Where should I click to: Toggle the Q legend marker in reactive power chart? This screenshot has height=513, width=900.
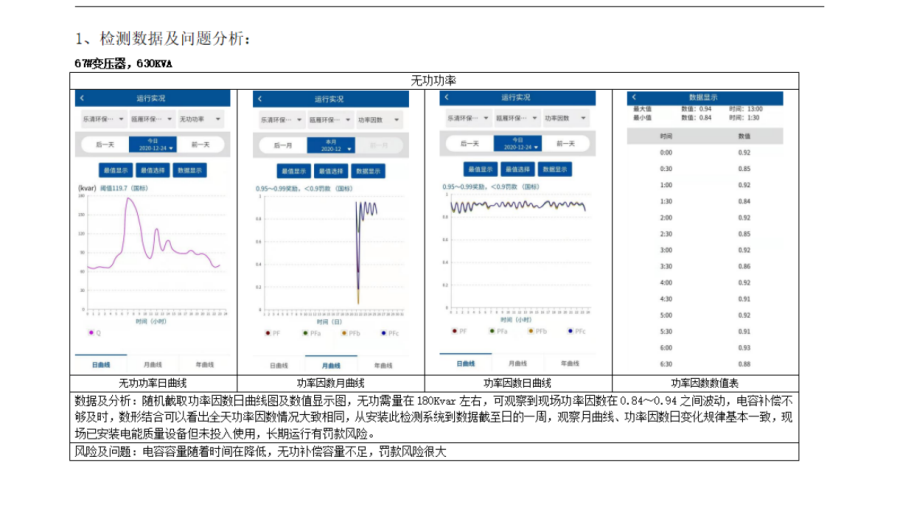point(93,331)
